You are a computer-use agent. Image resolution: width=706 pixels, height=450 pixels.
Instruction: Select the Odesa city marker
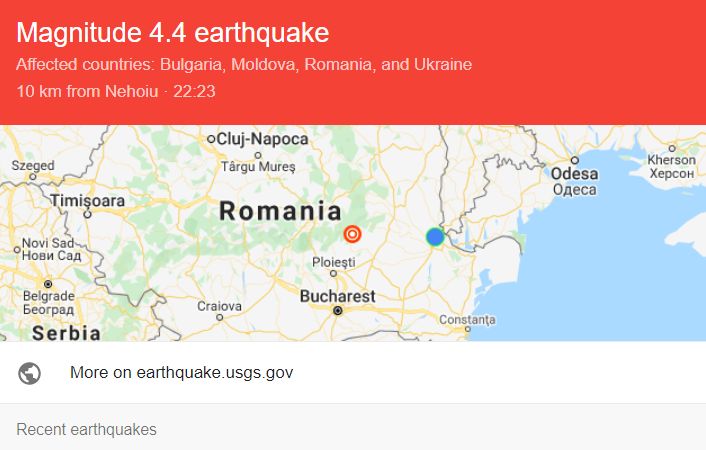[575, 160]
